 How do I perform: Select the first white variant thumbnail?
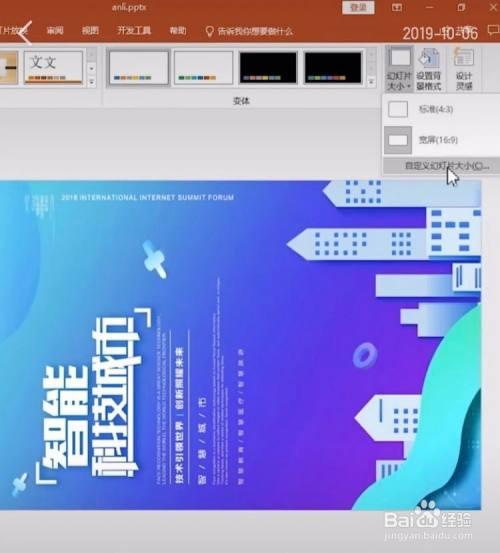pos(139,67)
